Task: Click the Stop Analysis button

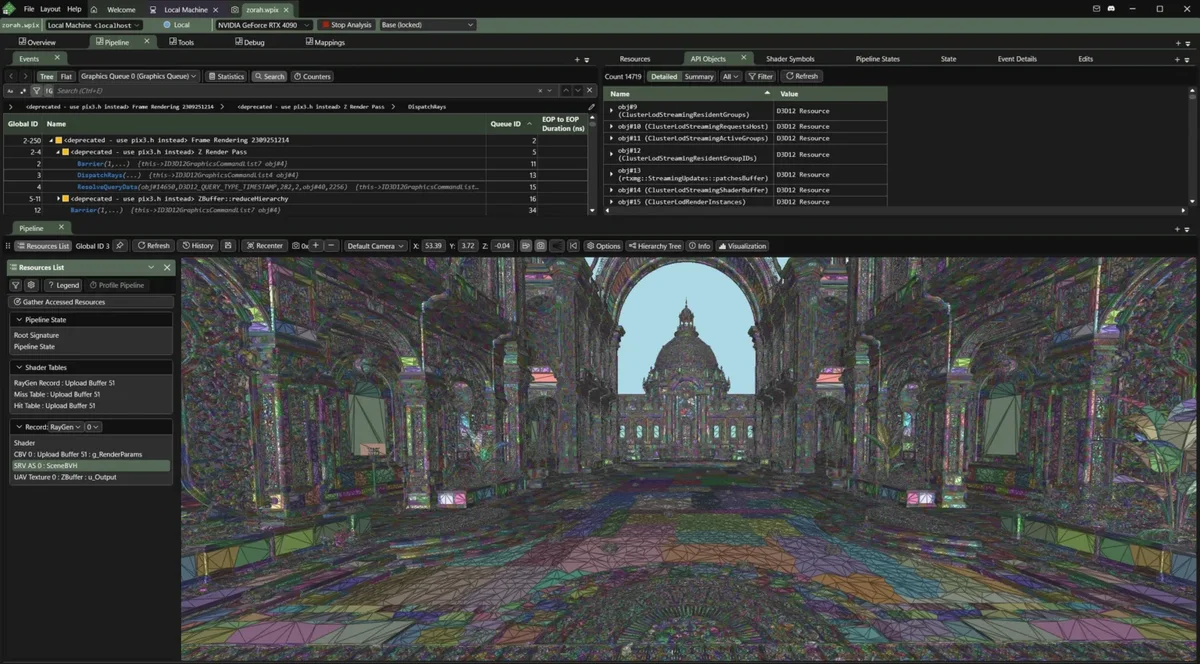Action: [x=346, y=25]
